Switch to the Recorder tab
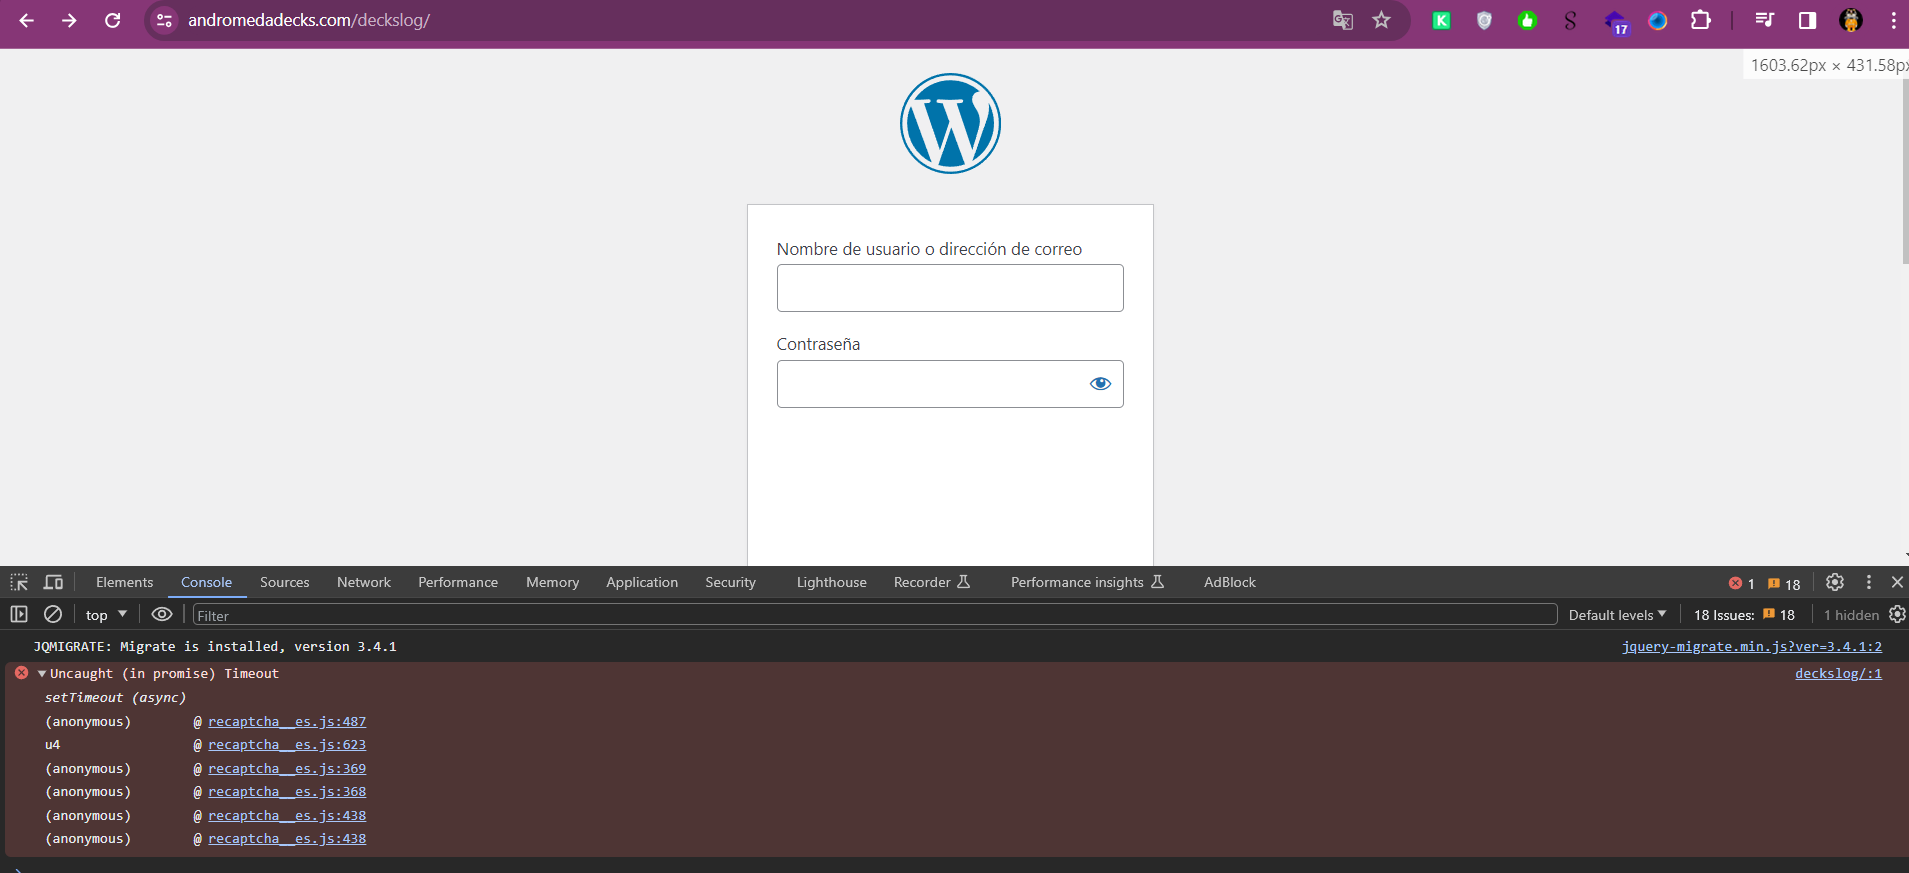 932,582
